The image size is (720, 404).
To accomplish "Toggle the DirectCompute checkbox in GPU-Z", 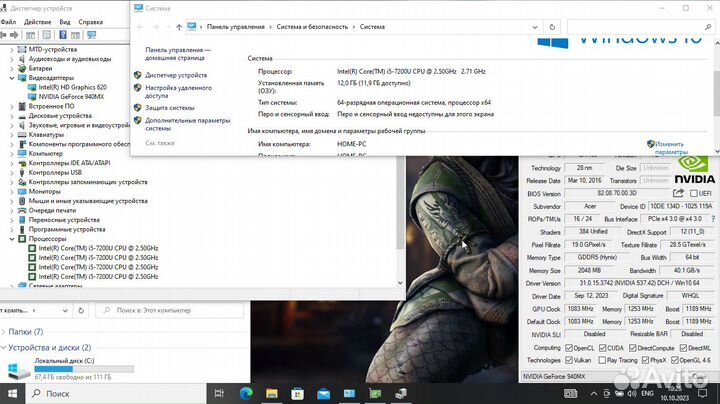I will coord(632,348).
